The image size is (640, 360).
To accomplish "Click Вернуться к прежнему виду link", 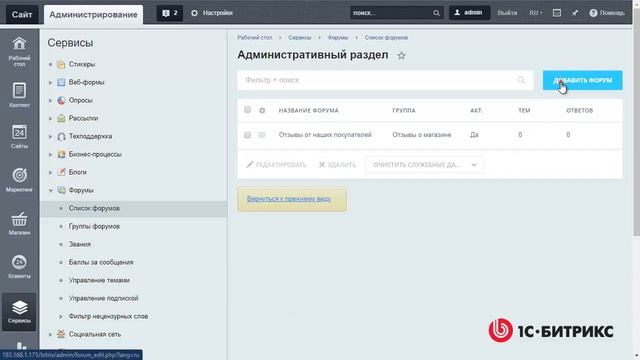I will [289, 199].
